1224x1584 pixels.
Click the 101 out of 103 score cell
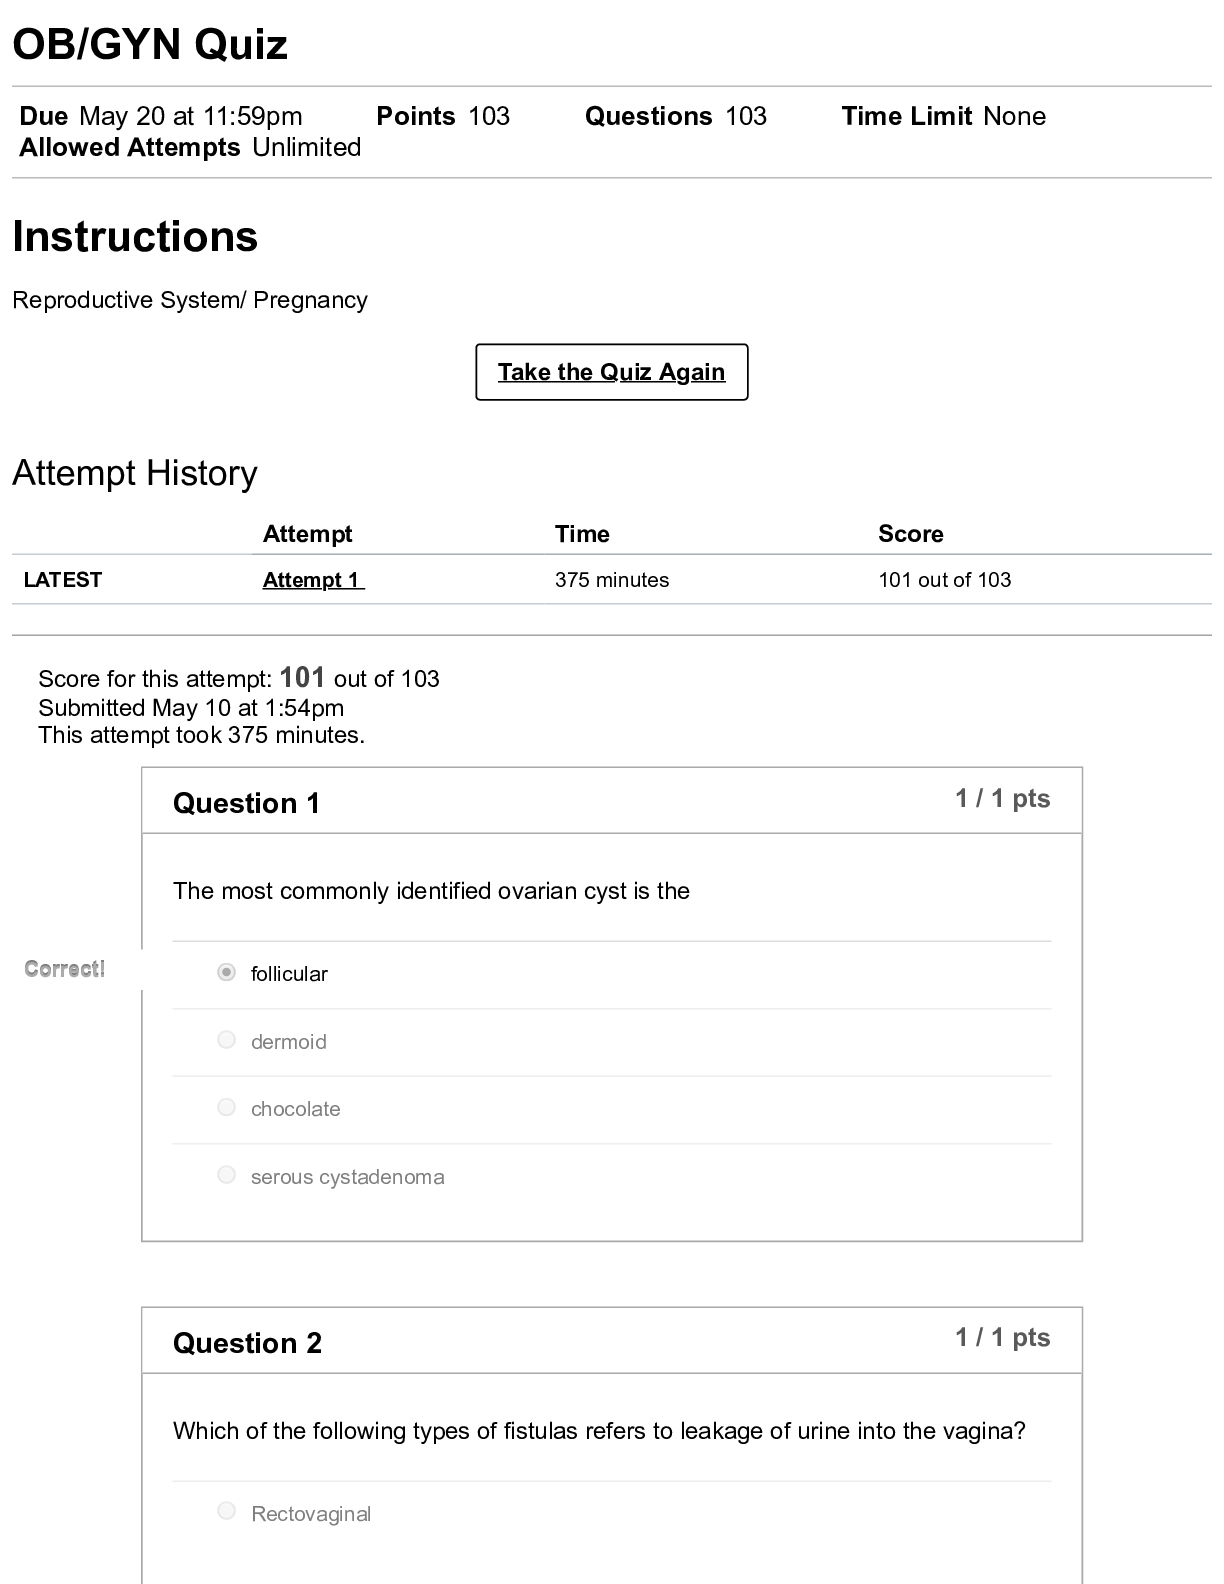click(944, 580)
